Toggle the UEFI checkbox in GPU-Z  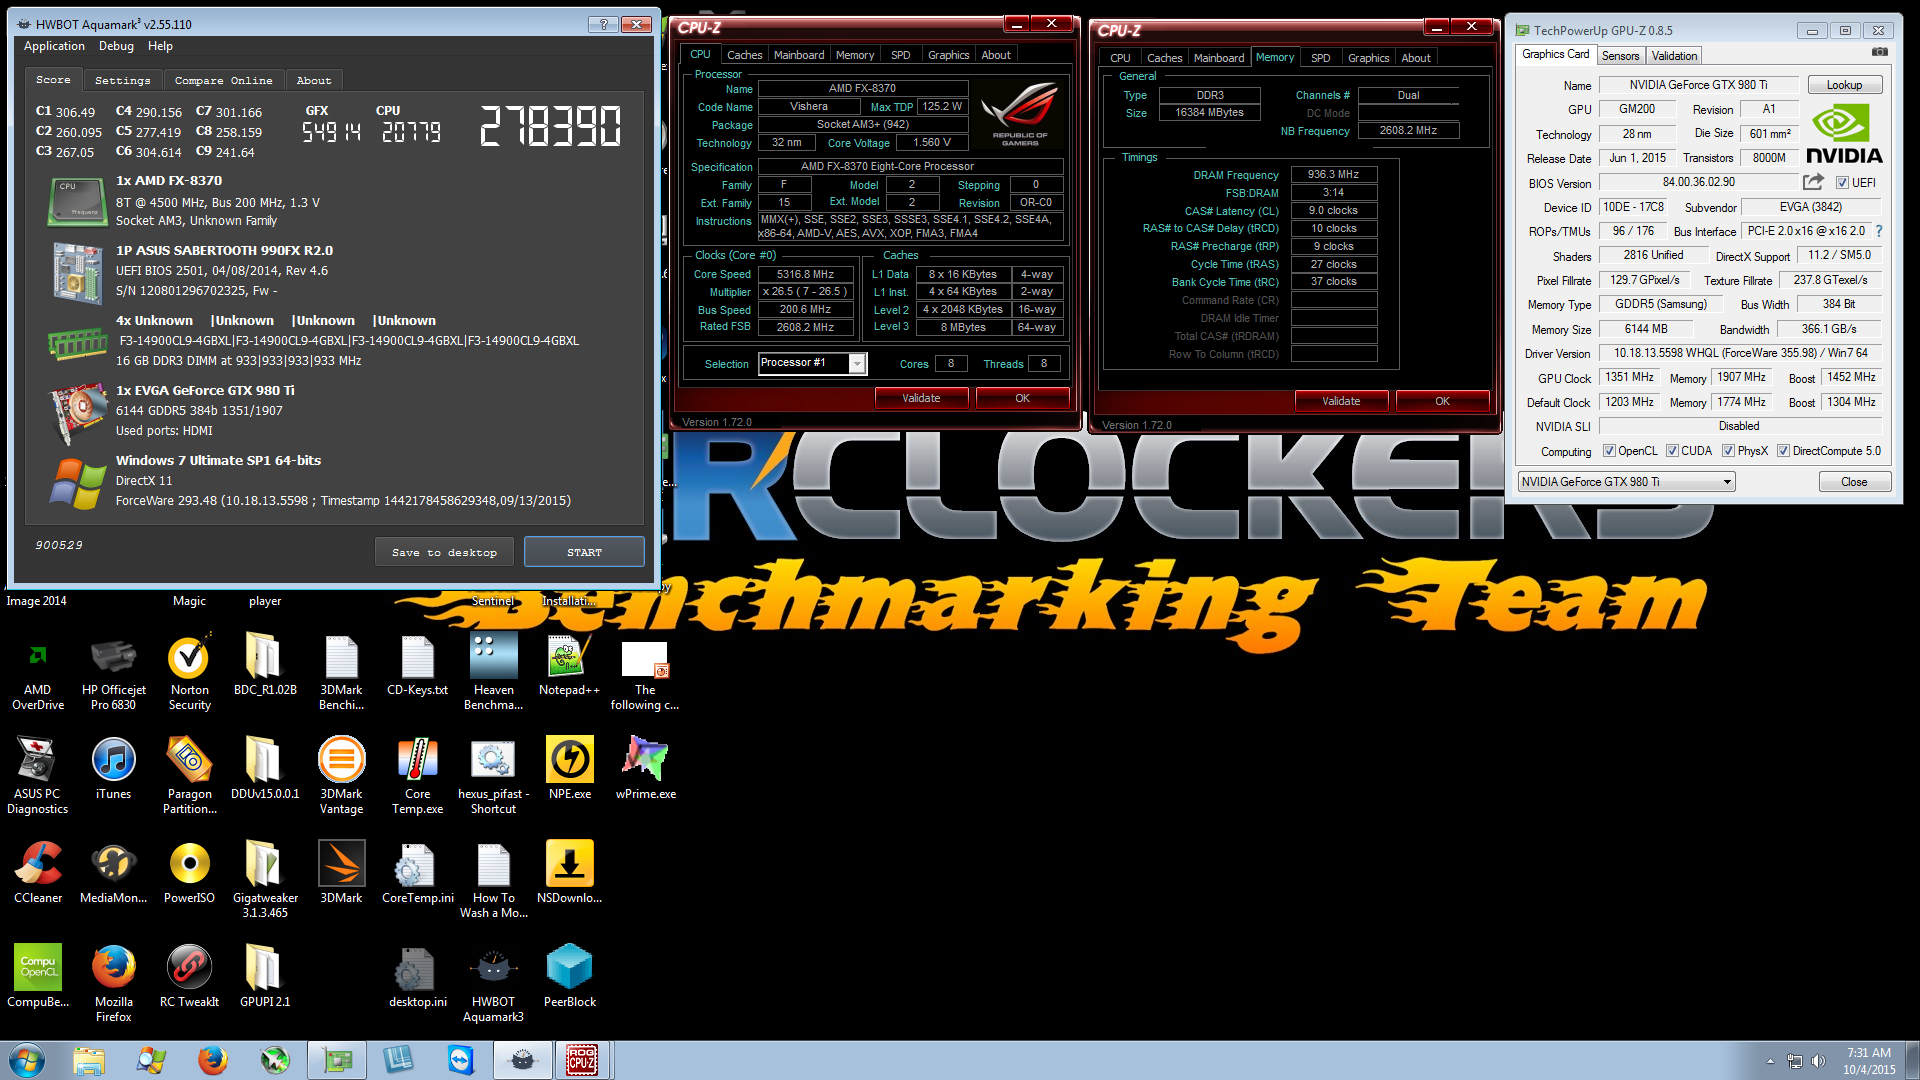click(x=1842, y=183)
